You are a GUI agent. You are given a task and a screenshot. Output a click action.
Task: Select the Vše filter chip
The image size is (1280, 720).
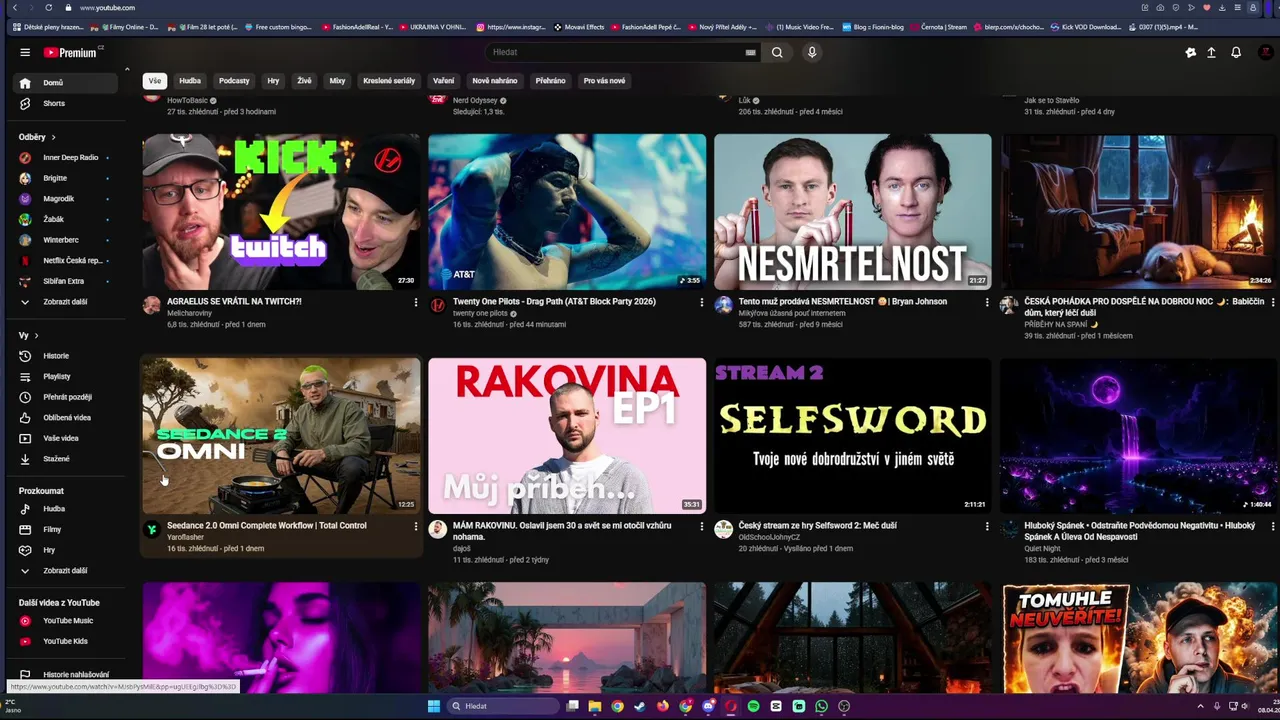154,81
